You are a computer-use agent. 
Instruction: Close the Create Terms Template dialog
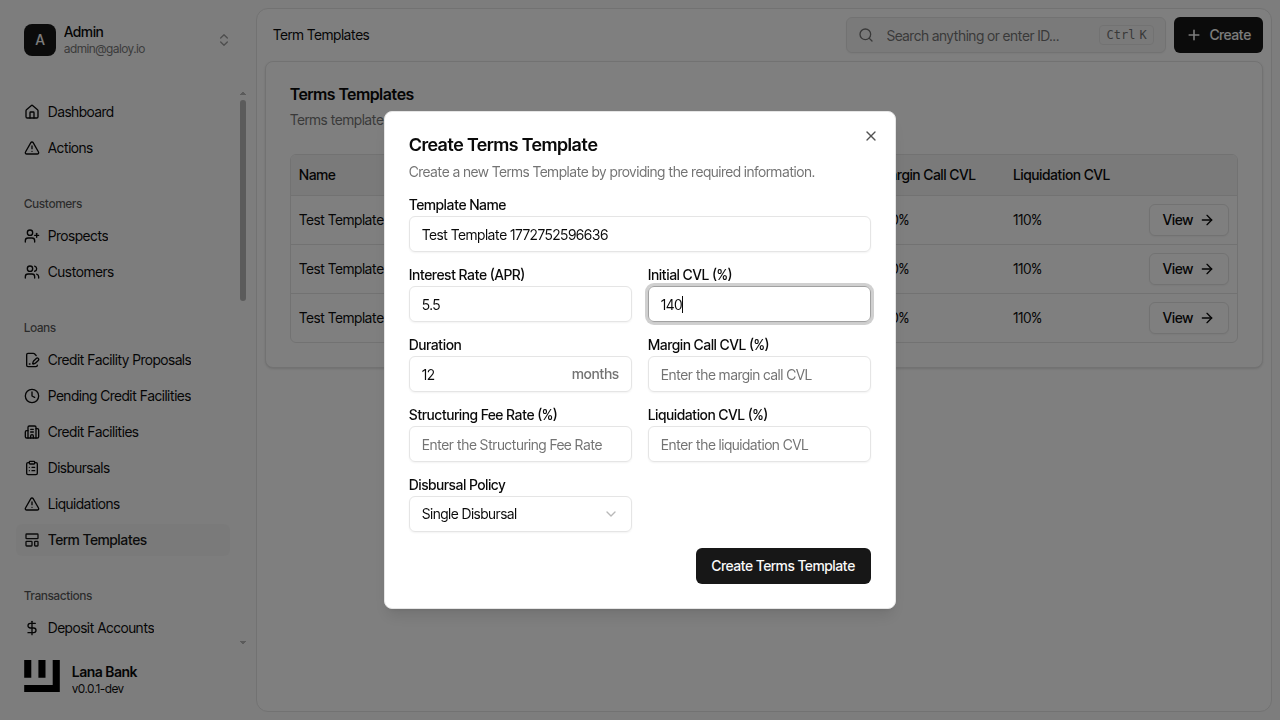[871, 136]
